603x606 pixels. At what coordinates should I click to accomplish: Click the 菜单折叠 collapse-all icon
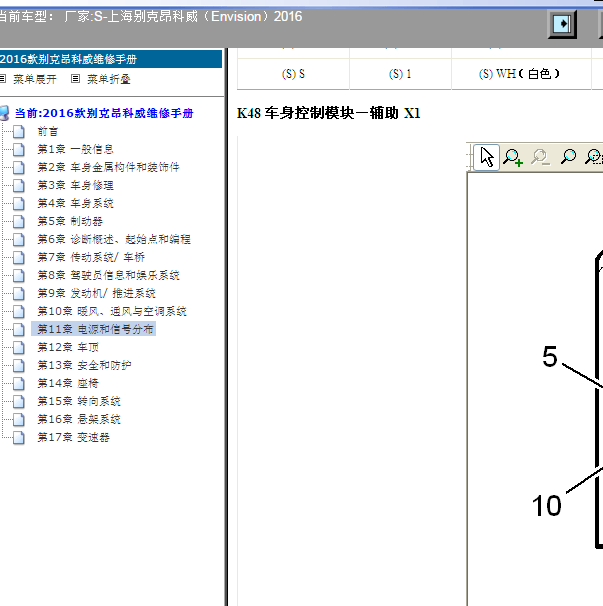(75, 79)
